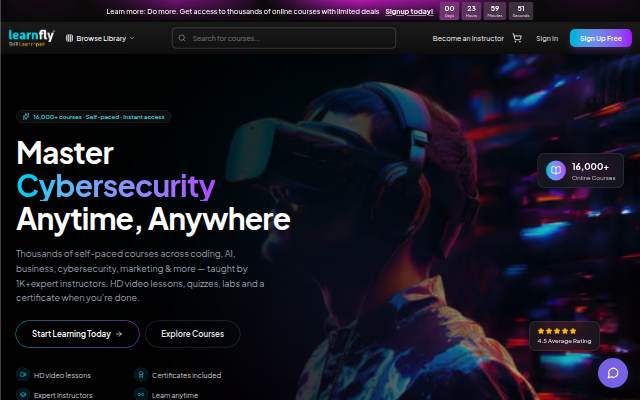Click the five-star rating icons
The width and height of the screenshot is (640, 400).
pyautogui.click(x=557, y=331)
